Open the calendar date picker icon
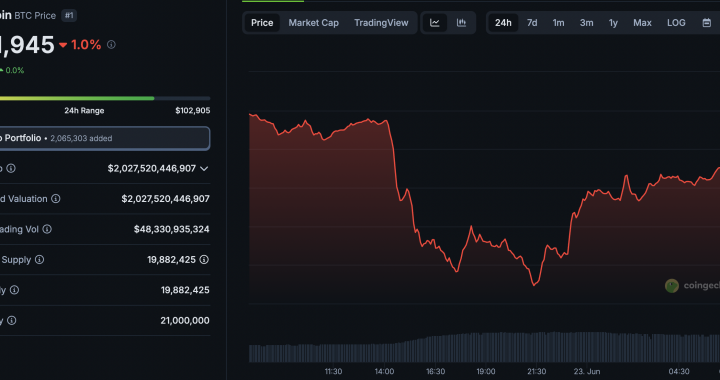Screen dimensions: 720x380 point(707,22)
